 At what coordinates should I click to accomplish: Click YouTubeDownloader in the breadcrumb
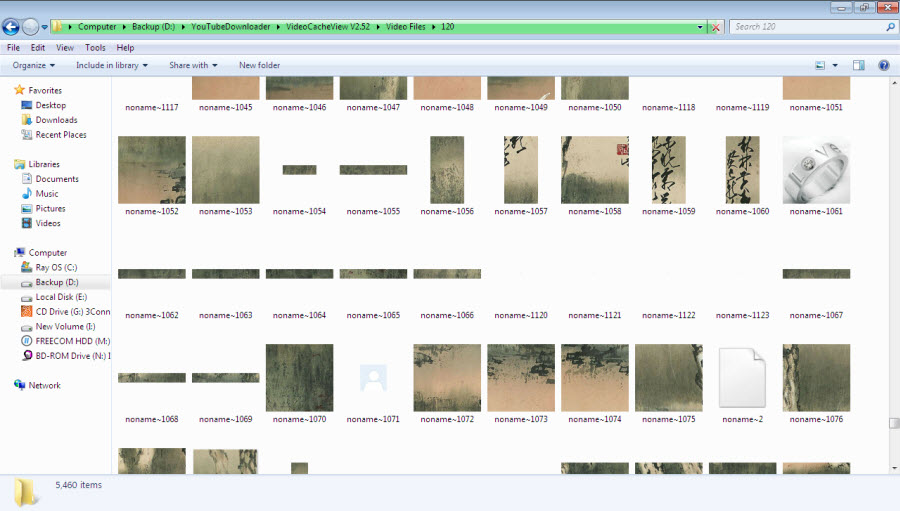click(x=230, y=27)
